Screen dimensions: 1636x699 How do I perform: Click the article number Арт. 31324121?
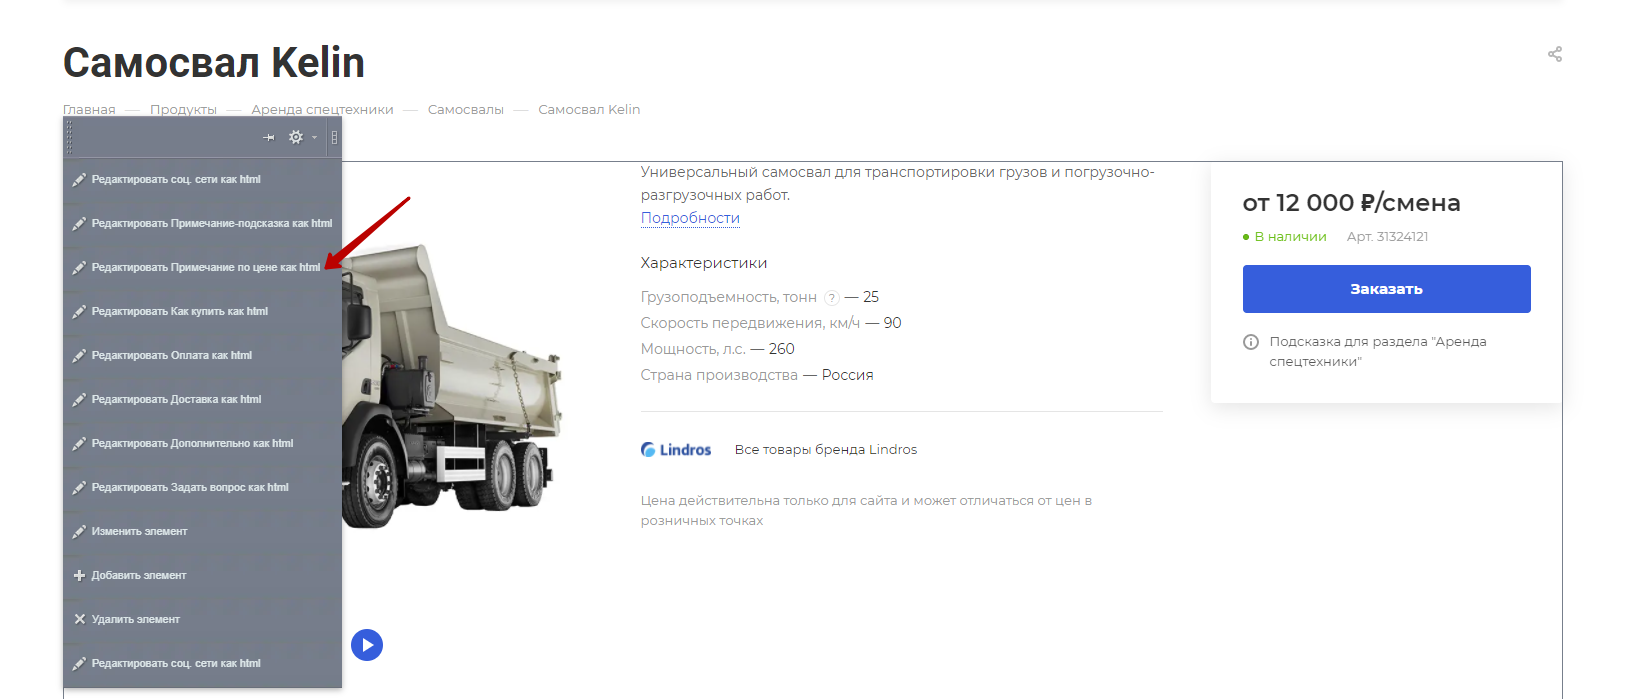click(x=1387, y=237)
